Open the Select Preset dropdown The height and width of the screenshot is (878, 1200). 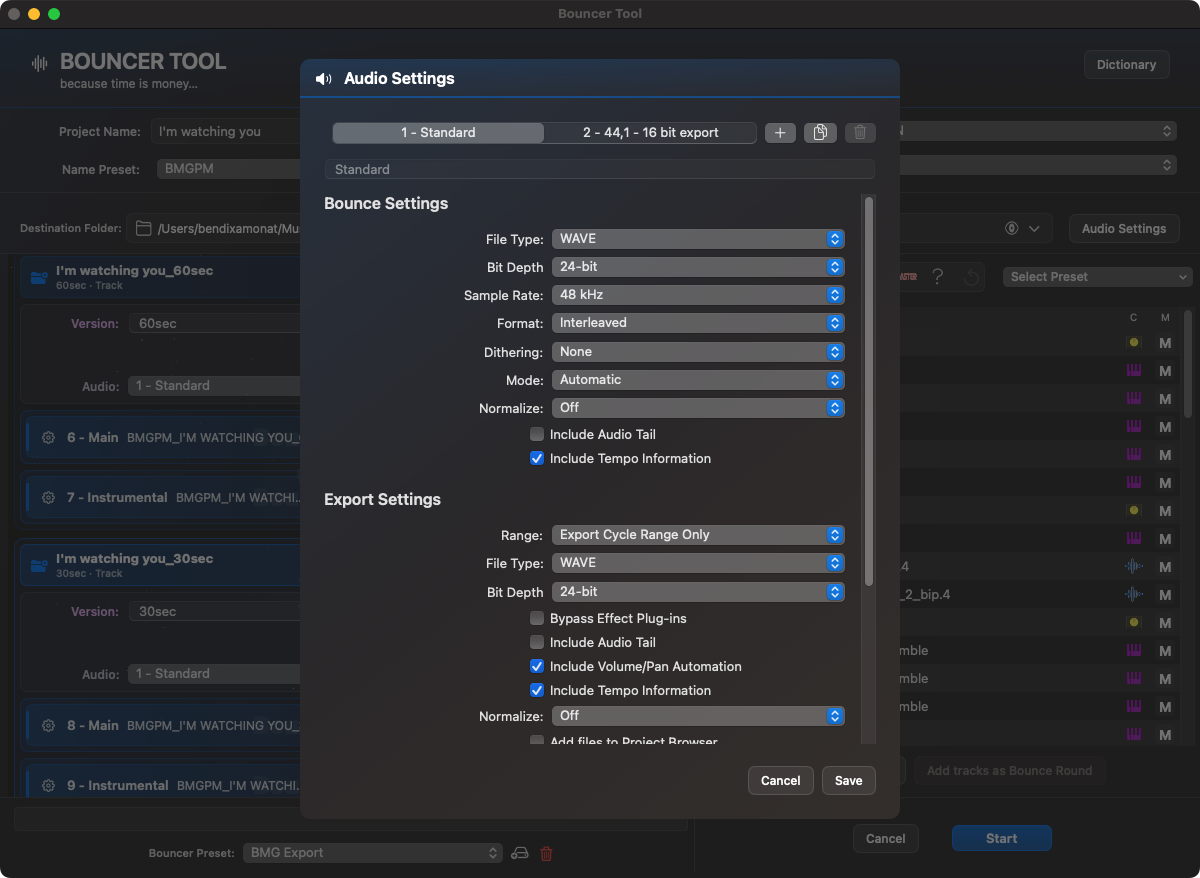(x=1097, y=277)
